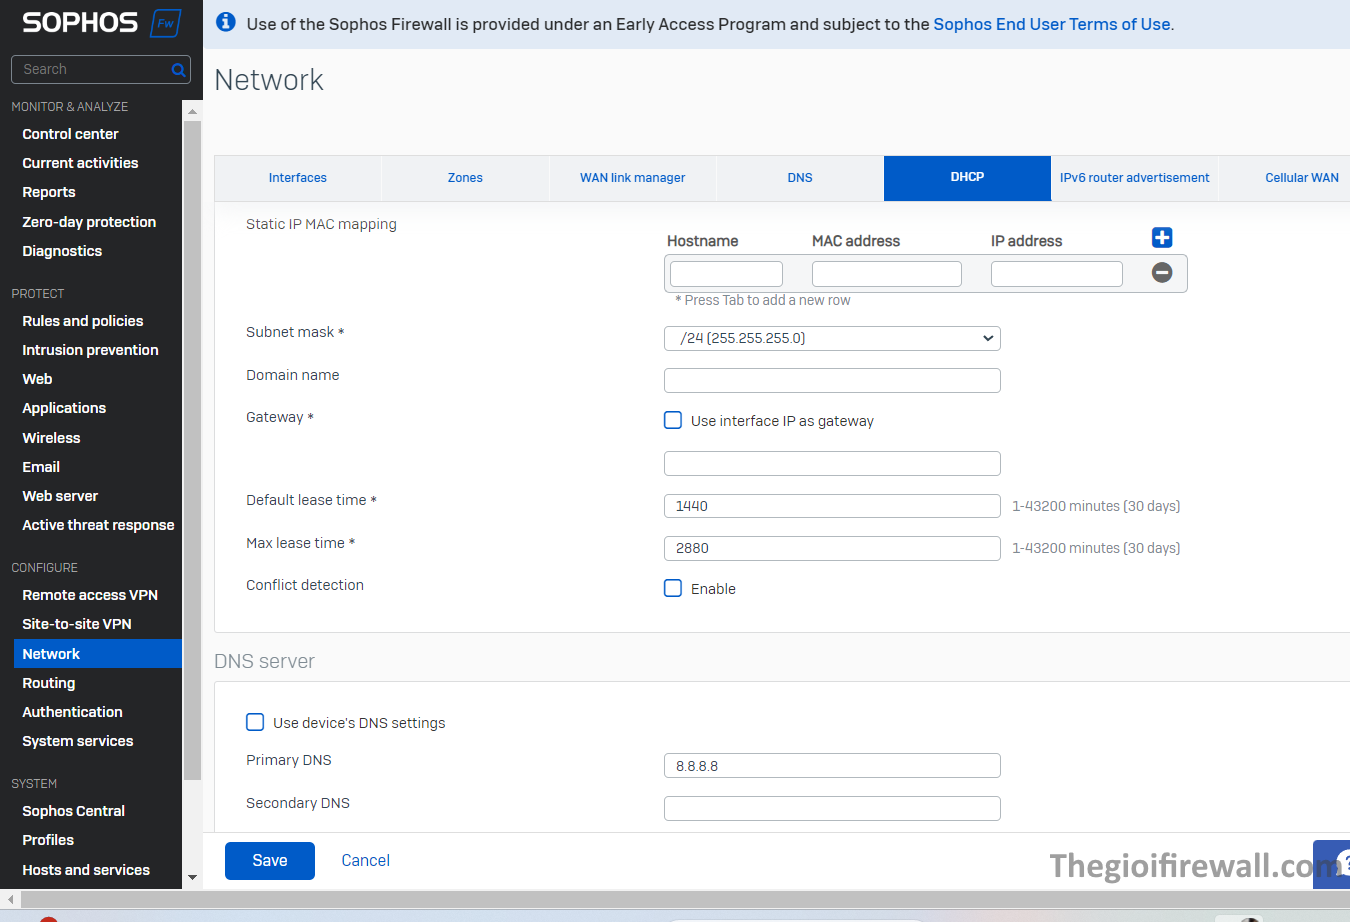Click the MAC address input field
Image resolution: width=1350 pixels, height=922 pixels.
click(x=887, y=274)
